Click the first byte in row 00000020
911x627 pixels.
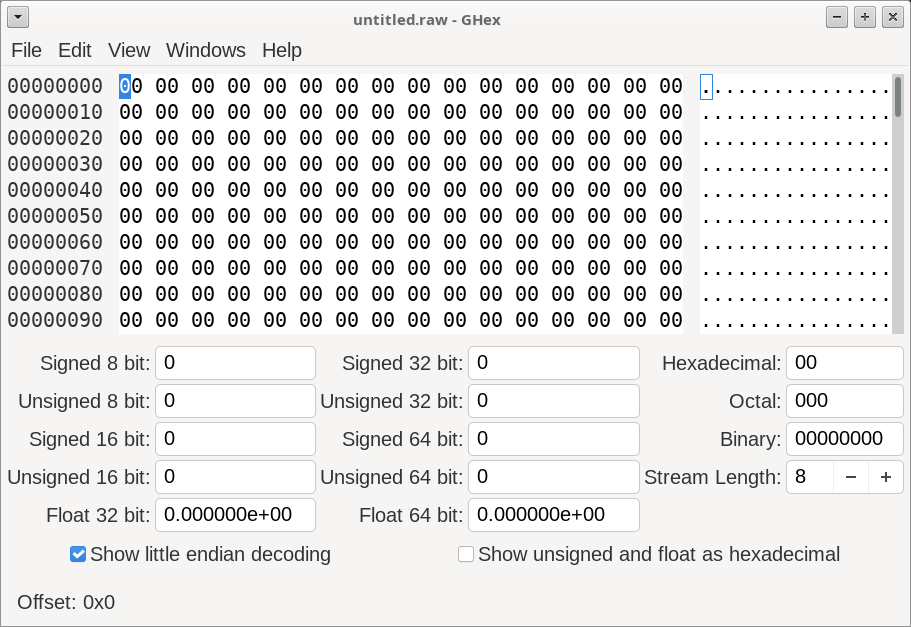coord(131,138)
